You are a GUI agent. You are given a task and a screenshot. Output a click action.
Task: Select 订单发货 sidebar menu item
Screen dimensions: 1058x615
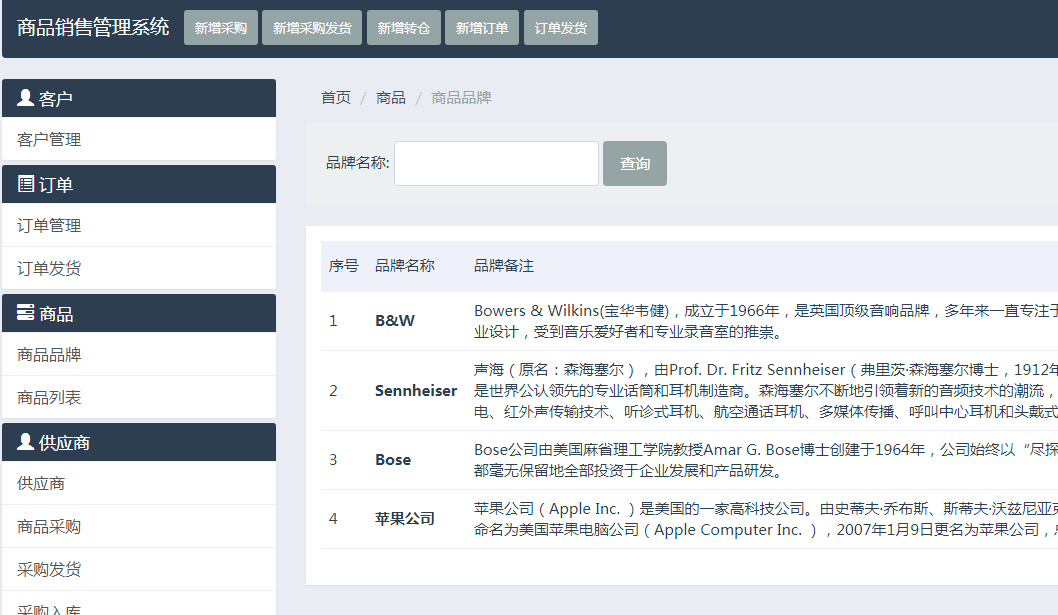[x=49, y=269]
